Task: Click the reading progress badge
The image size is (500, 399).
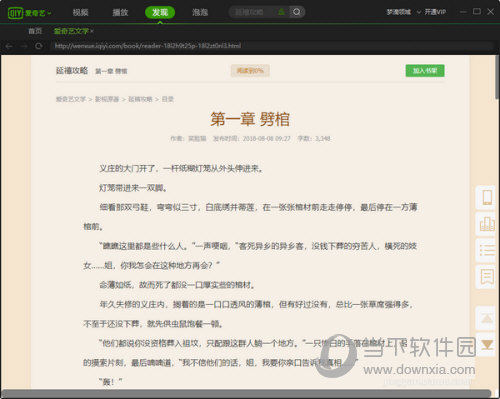Action: (x=250, y=71)
